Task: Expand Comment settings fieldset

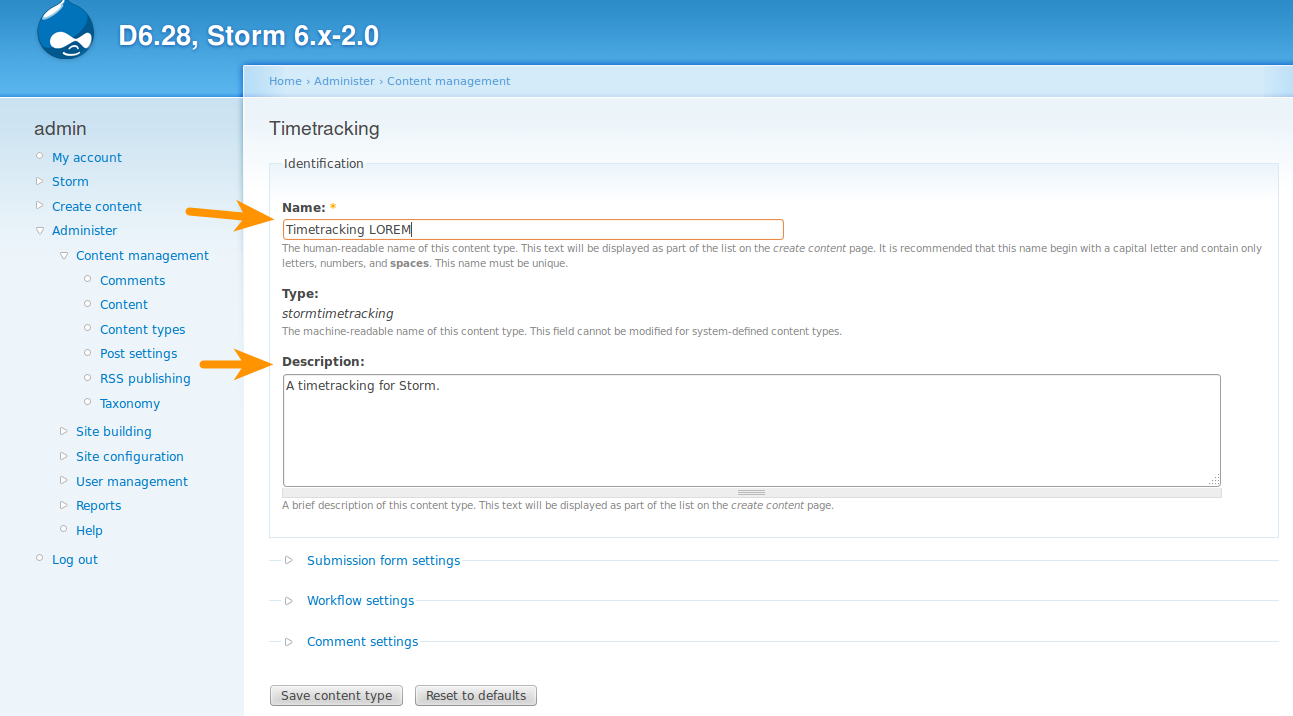Action: (x=362, y=641)
